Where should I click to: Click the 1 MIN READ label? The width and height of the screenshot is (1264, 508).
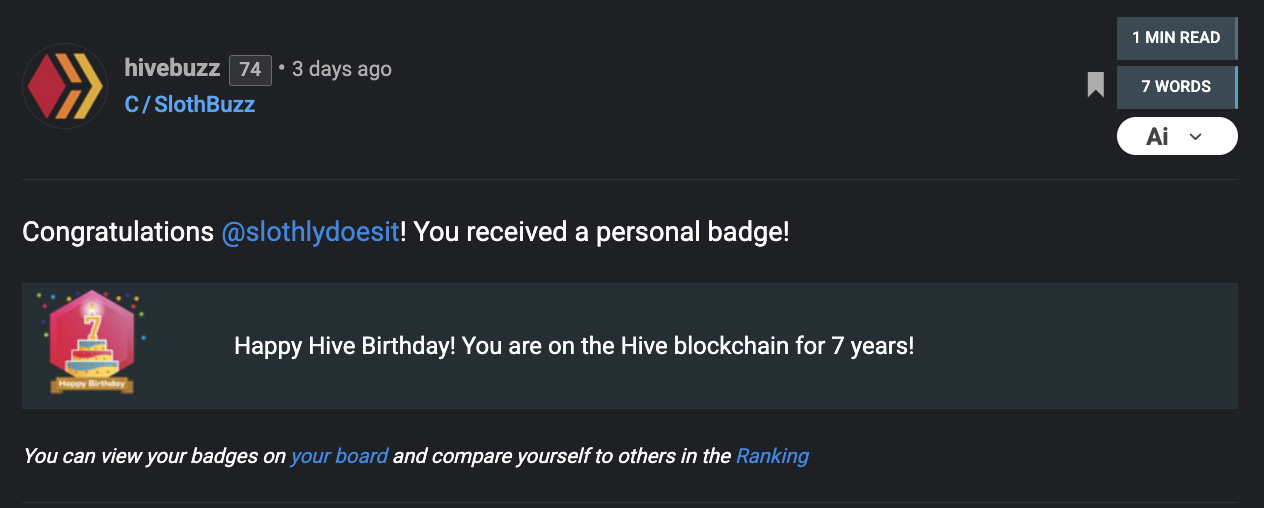pyautogui.click(x=1176, y=38)
